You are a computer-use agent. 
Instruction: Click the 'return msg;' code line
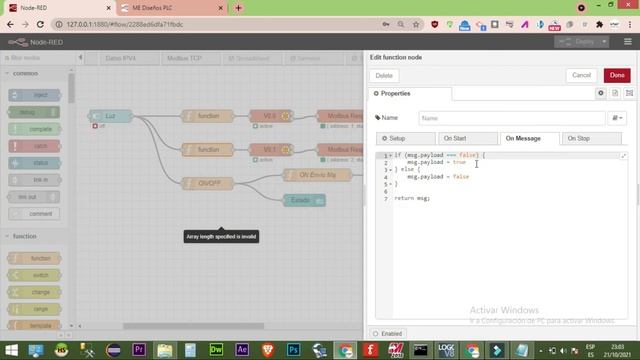pos(412,198)
